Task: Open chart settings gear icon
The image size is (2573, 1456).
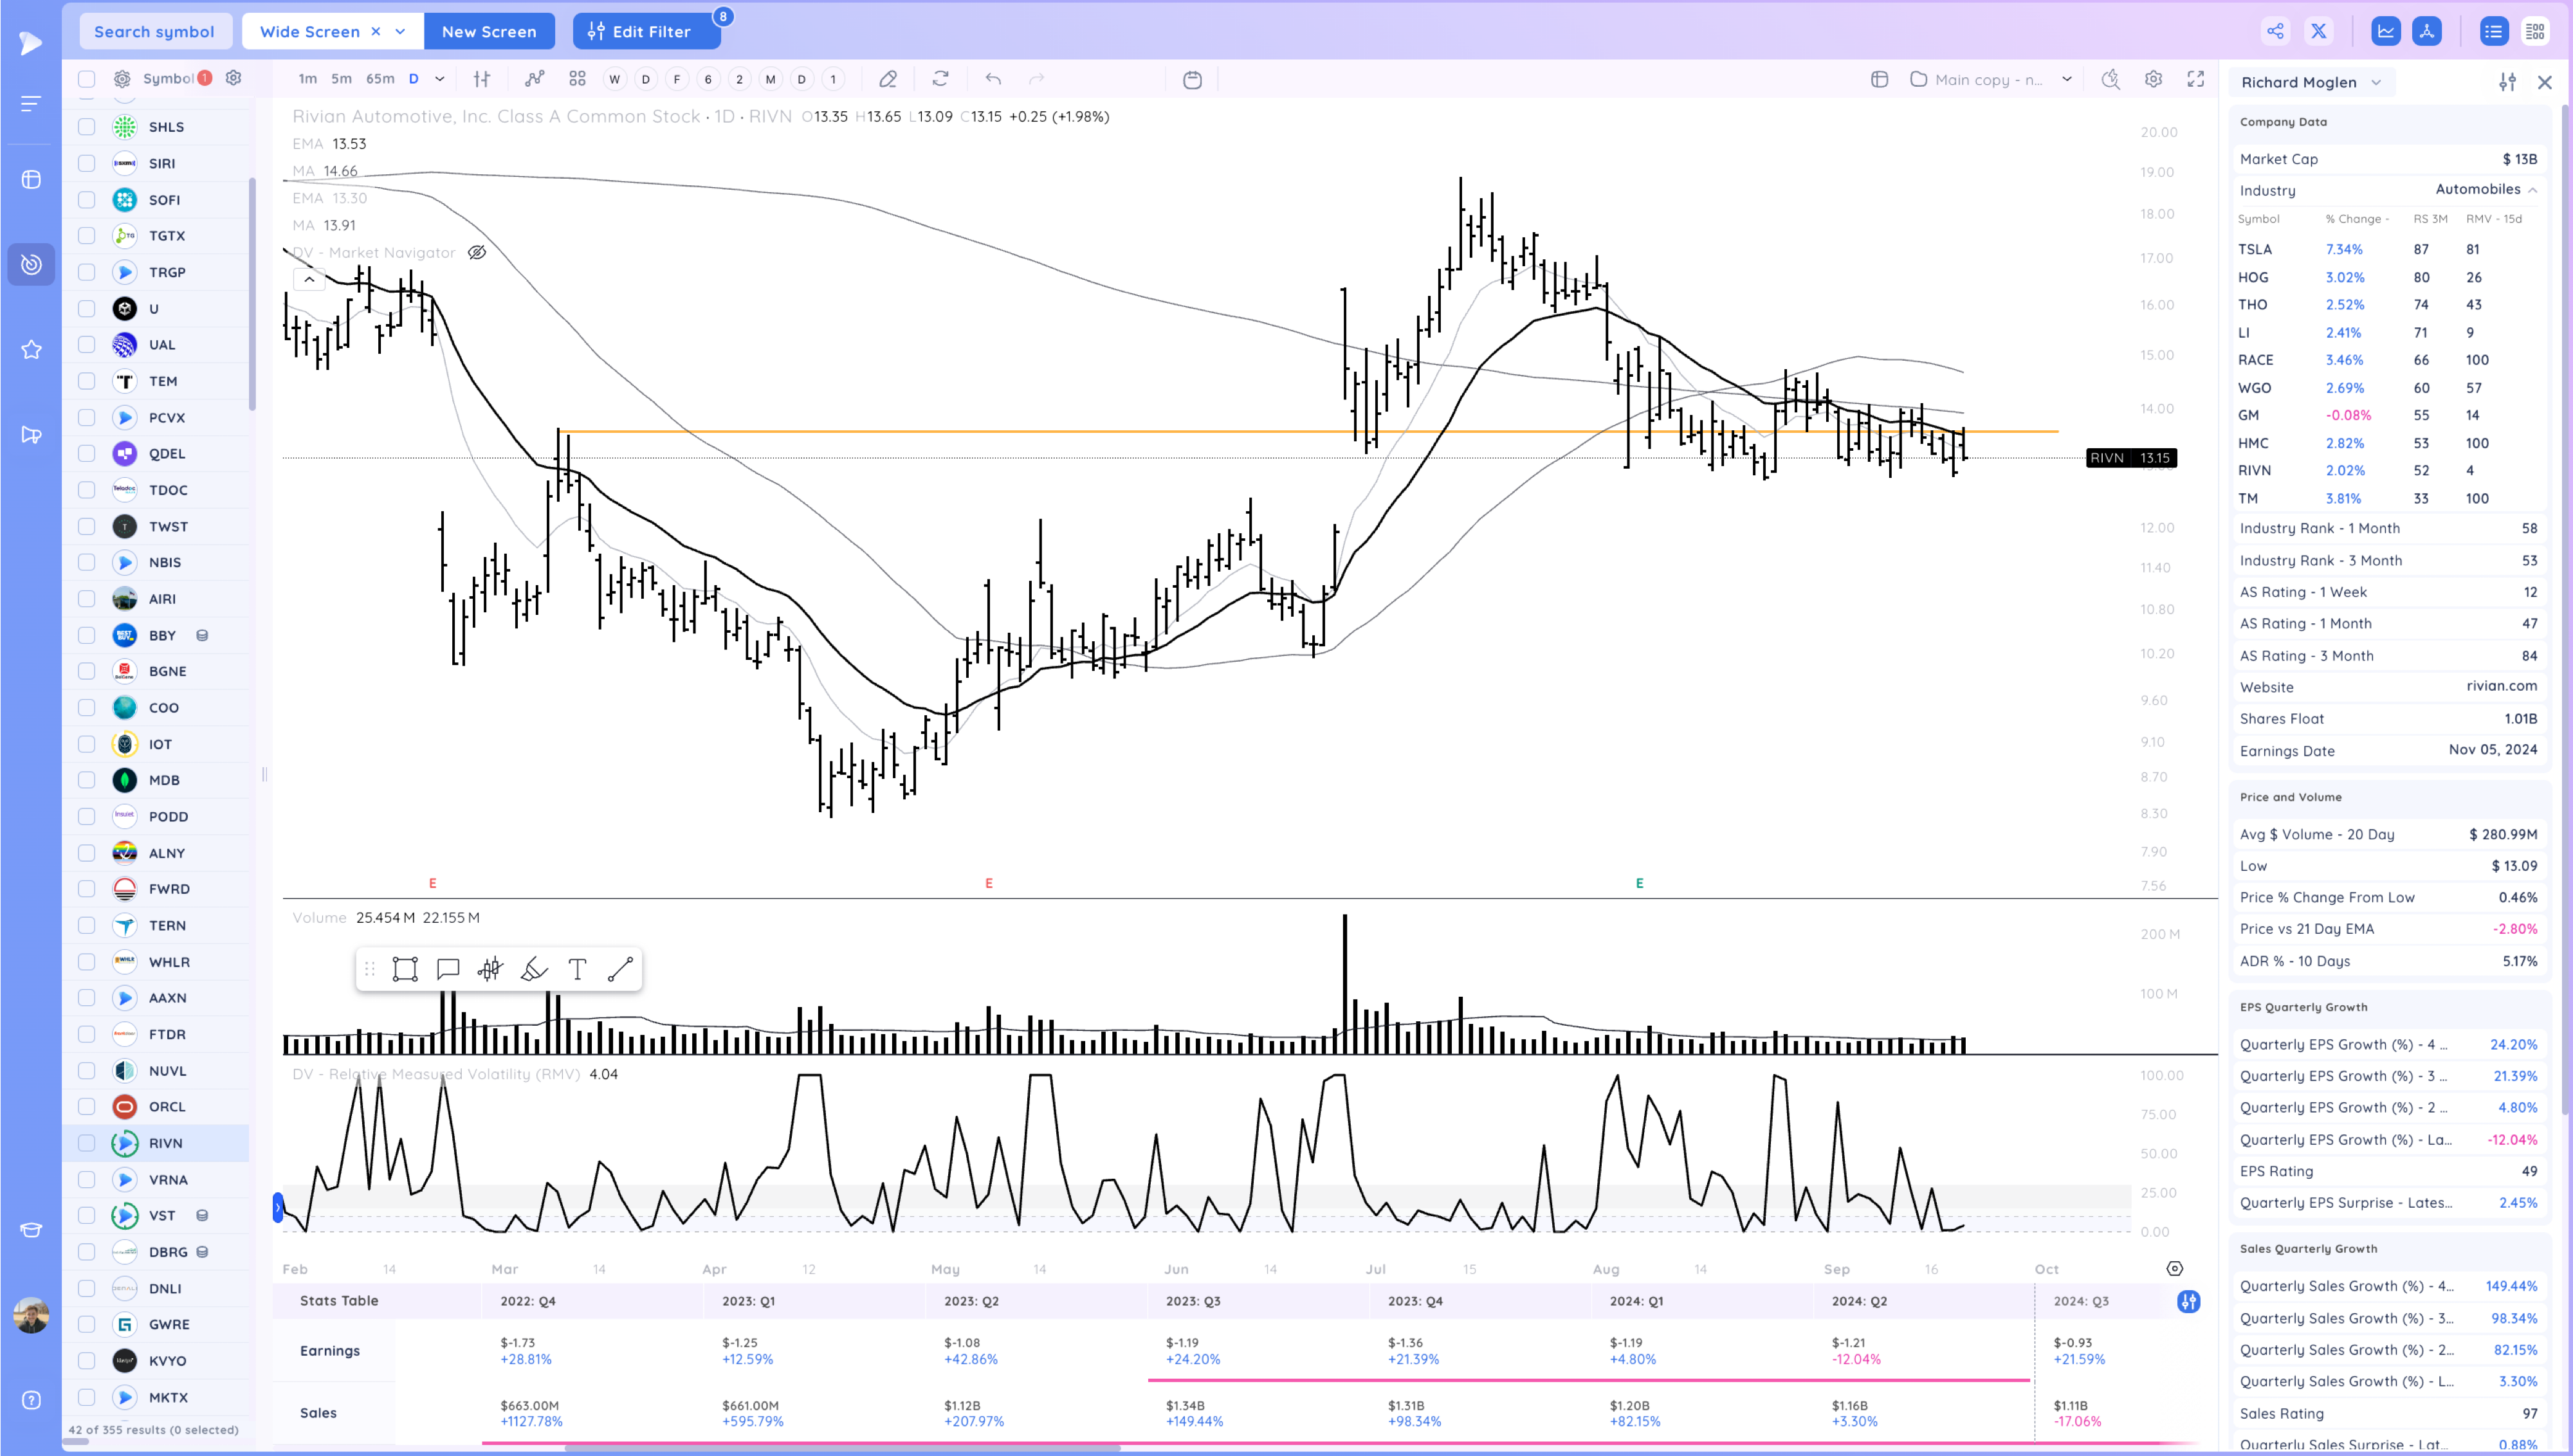Action: [x=2153, y=79]
